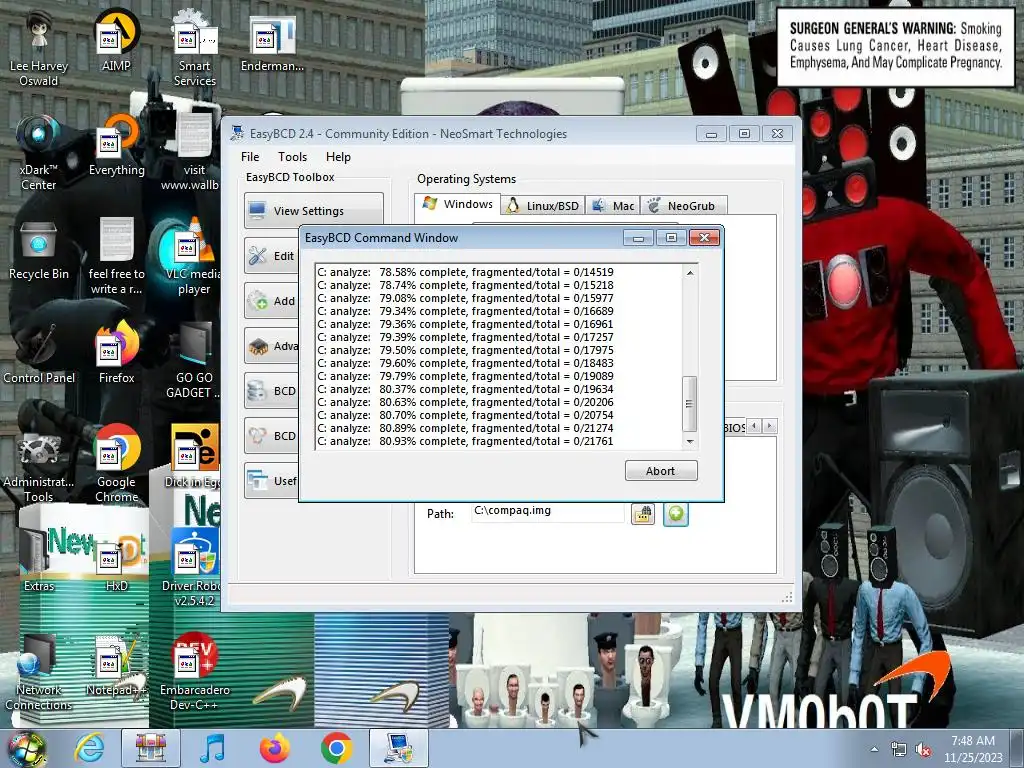The height and width of the screenshot is (768, 1024).
Task: Click the Abort button
Action: point(661,471)
